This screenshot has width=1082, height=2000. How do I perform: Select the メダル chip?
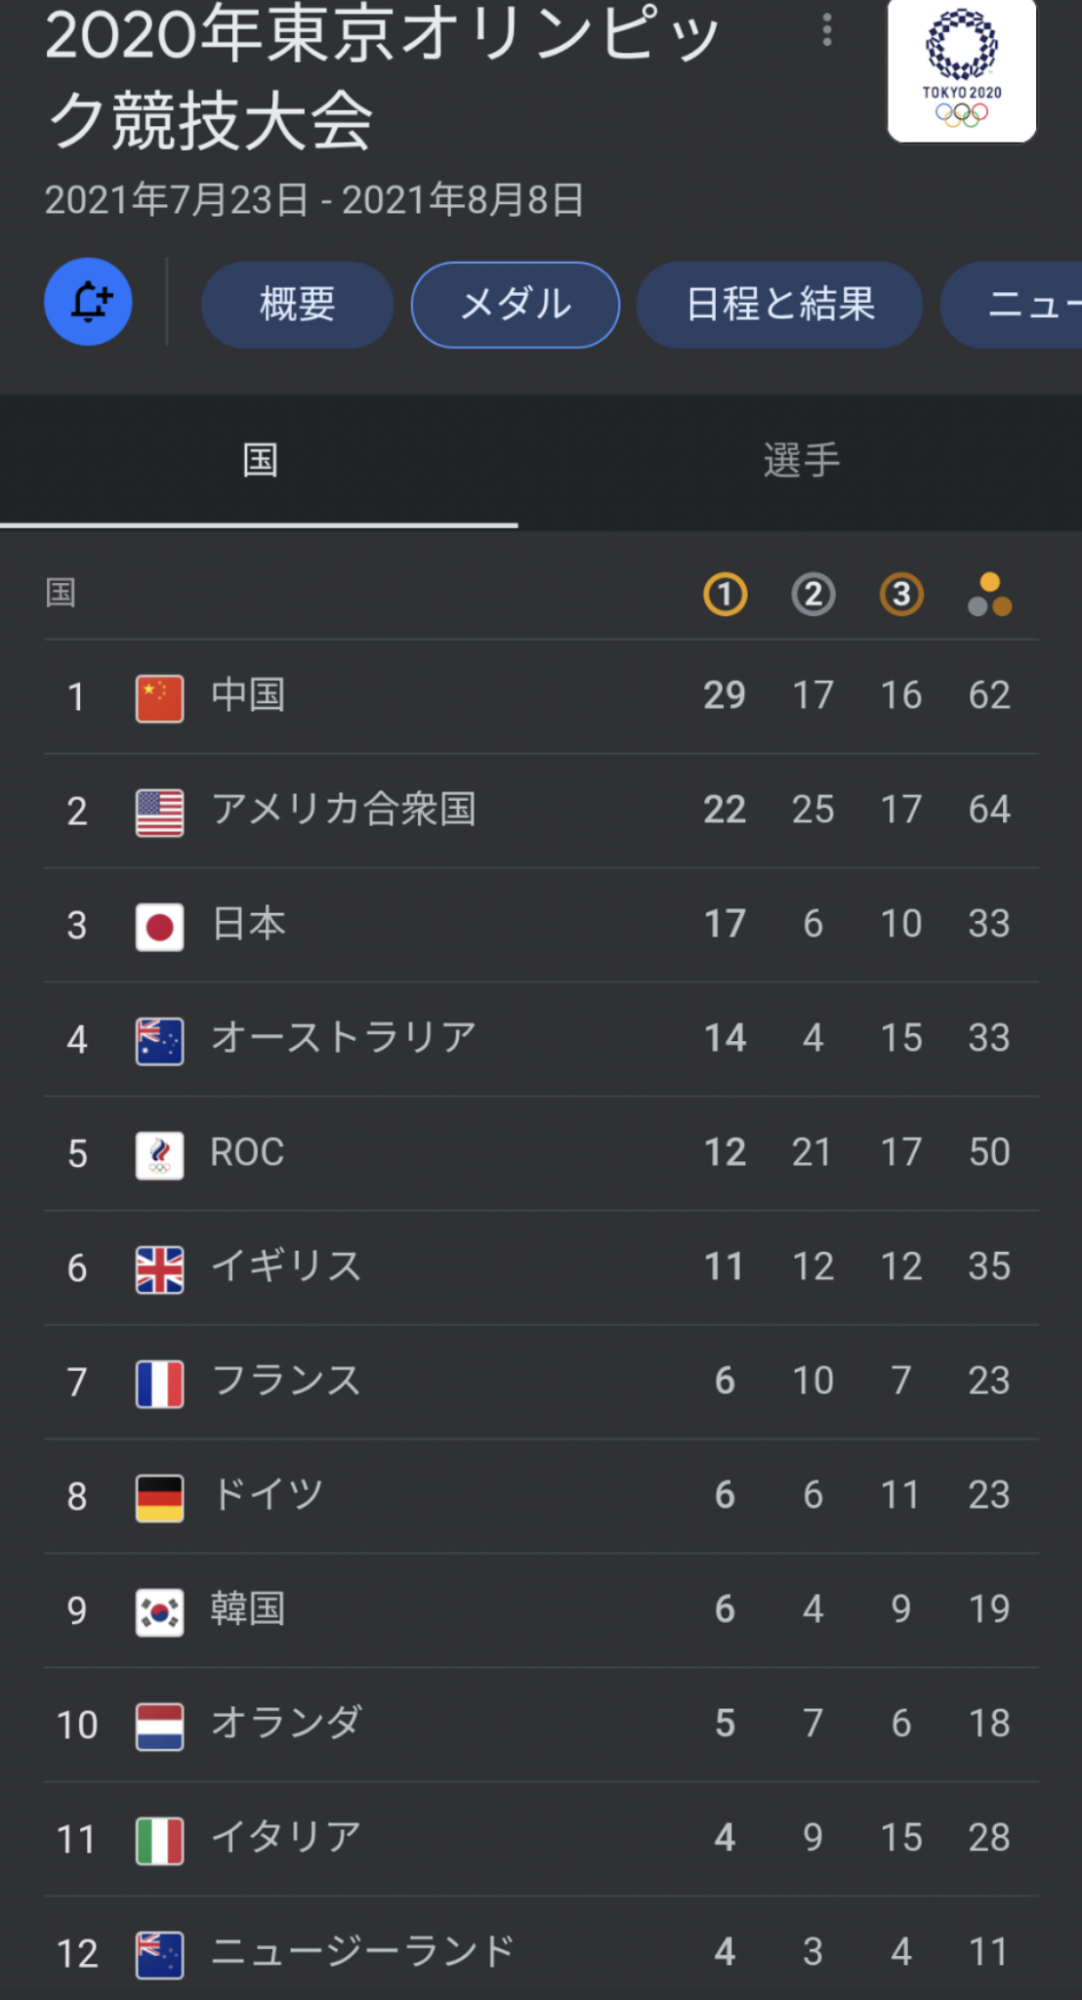point(515,304)
